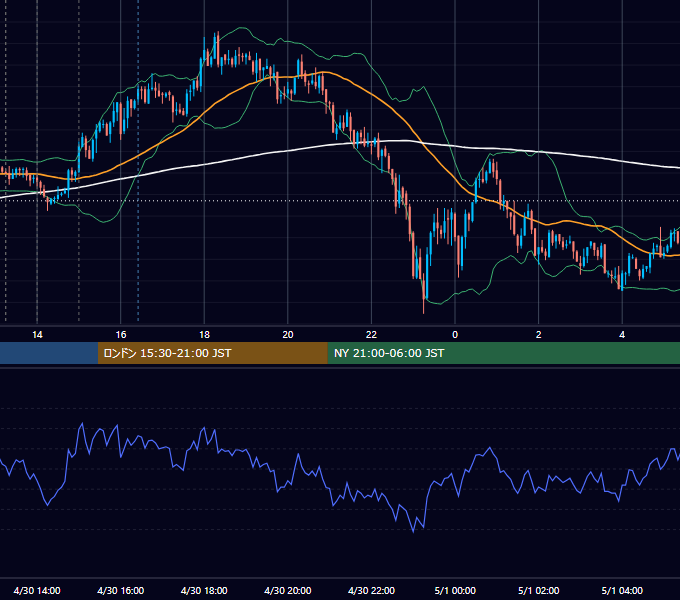
Task: Click the 0 hour axis label
Action: tap(455, 335)
